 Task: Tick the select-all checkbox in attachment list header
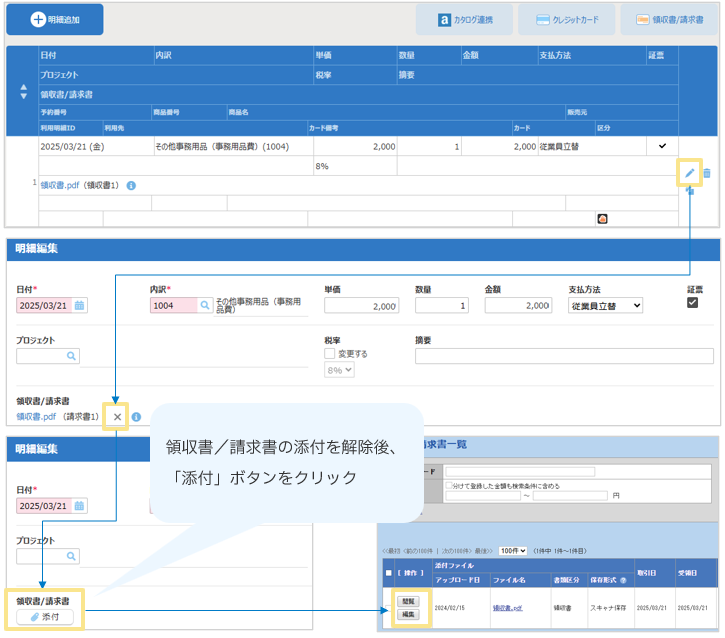coord(389,573)
